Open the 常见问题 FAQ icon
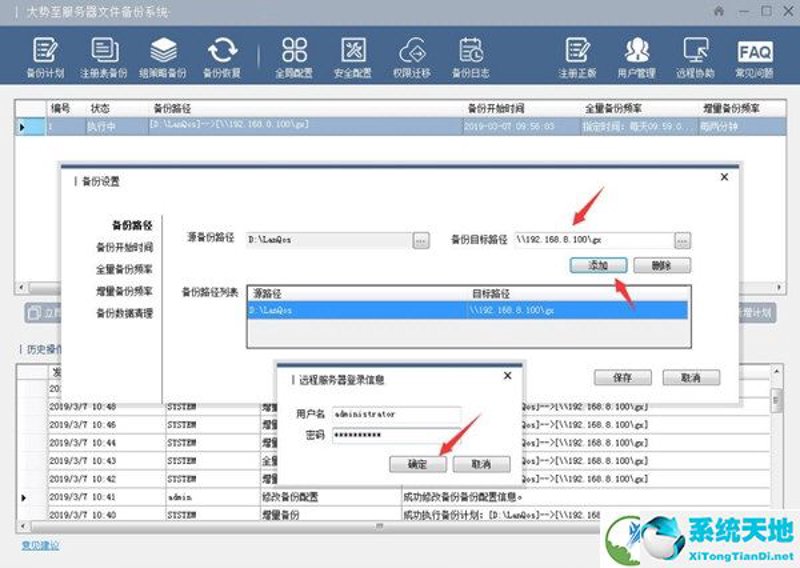 tap(755, 58)
